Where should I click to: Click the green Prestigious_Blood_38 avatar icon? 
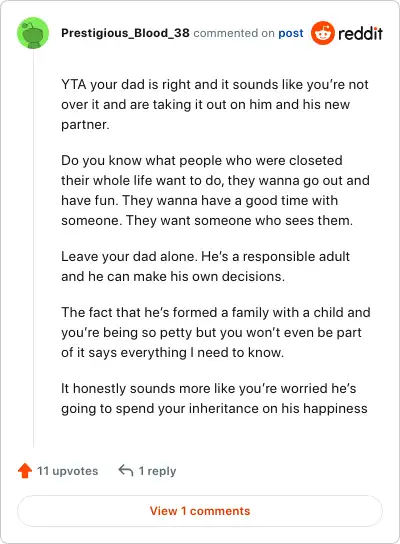click(33, 33)
